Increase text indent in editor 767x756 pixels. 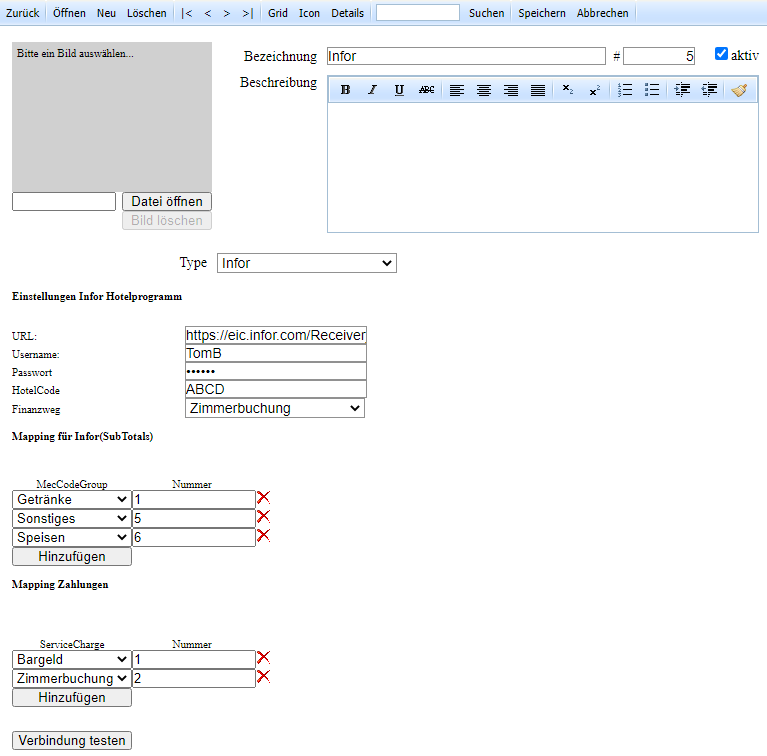(682, 90)
